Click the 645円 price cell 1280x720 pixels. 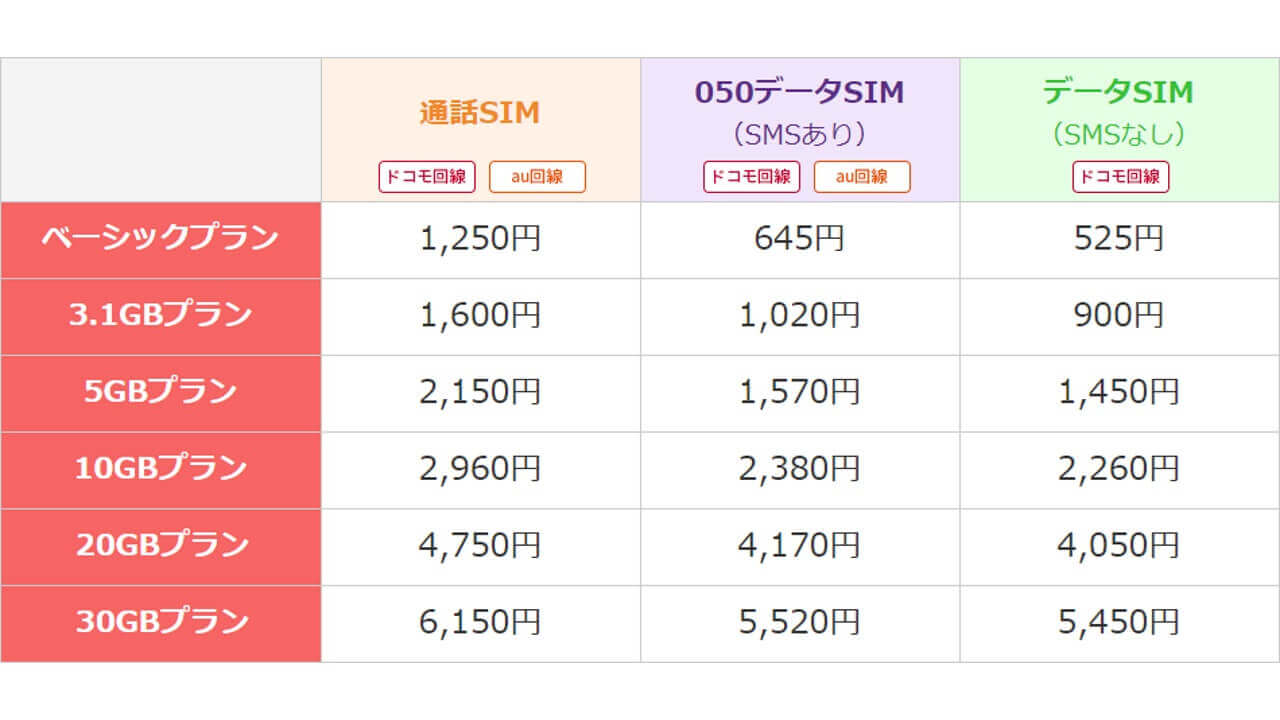pos(799,239)
